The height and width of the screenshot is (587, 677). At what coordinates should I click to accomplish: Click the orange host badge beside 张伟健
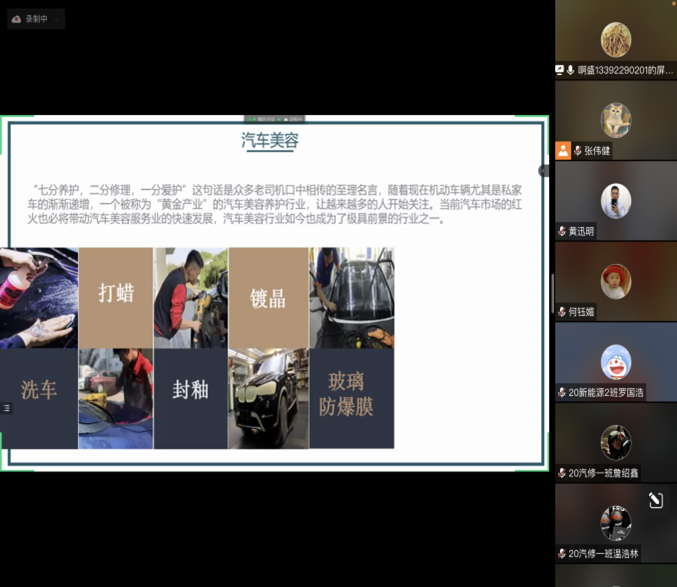click(x=563, y=151)
